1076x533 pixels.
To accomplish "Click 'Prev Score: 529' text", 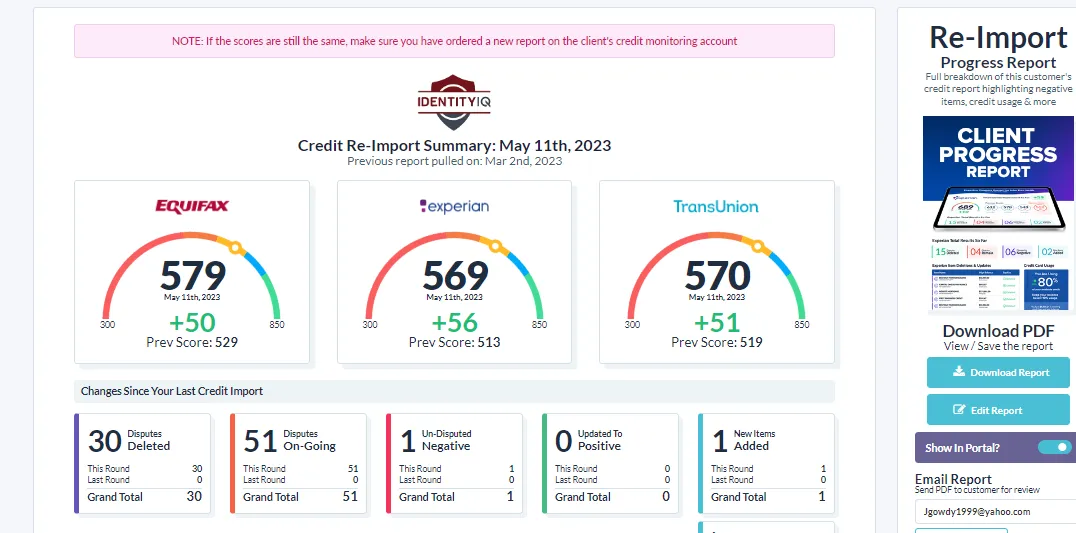I will click(191, 342).
